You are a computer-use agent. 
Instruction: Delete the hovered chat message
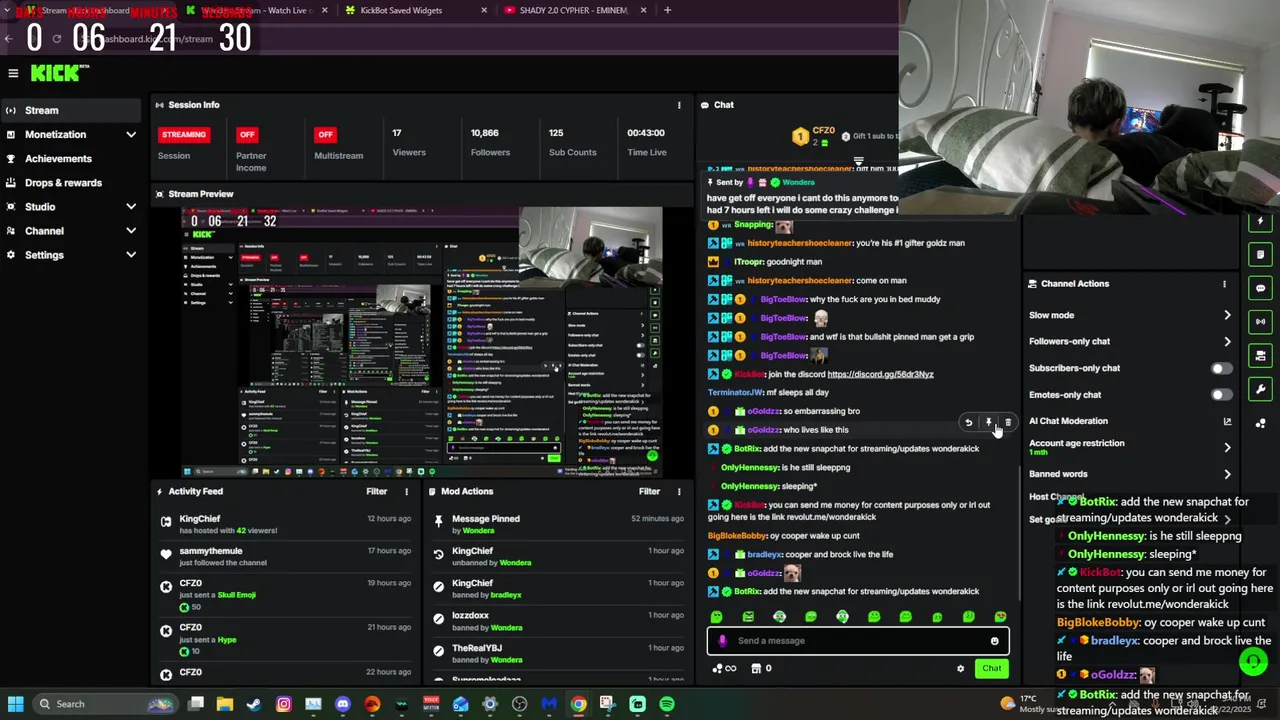[1007, 423]
